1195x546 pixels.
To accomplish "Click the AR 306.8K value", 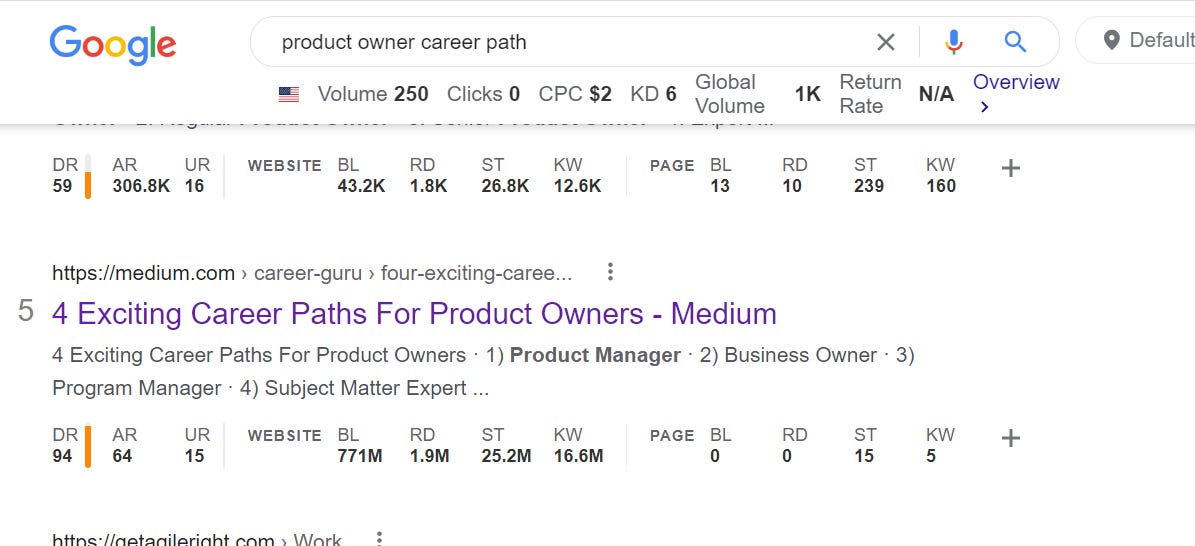I will tap(141, 186).
